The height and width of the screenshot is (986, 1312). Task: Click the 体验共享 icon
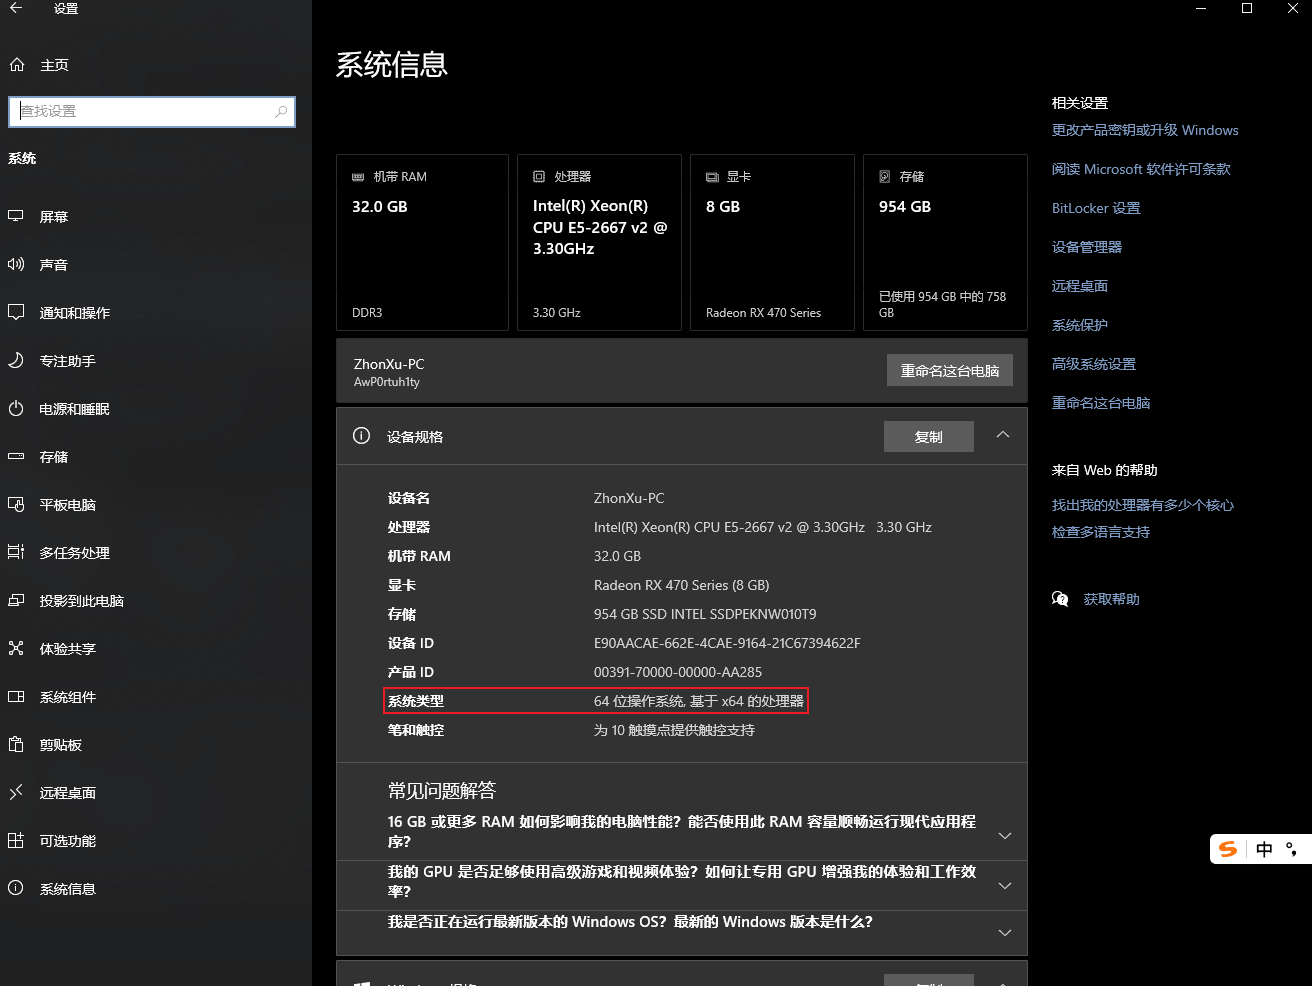click(16, 648)
